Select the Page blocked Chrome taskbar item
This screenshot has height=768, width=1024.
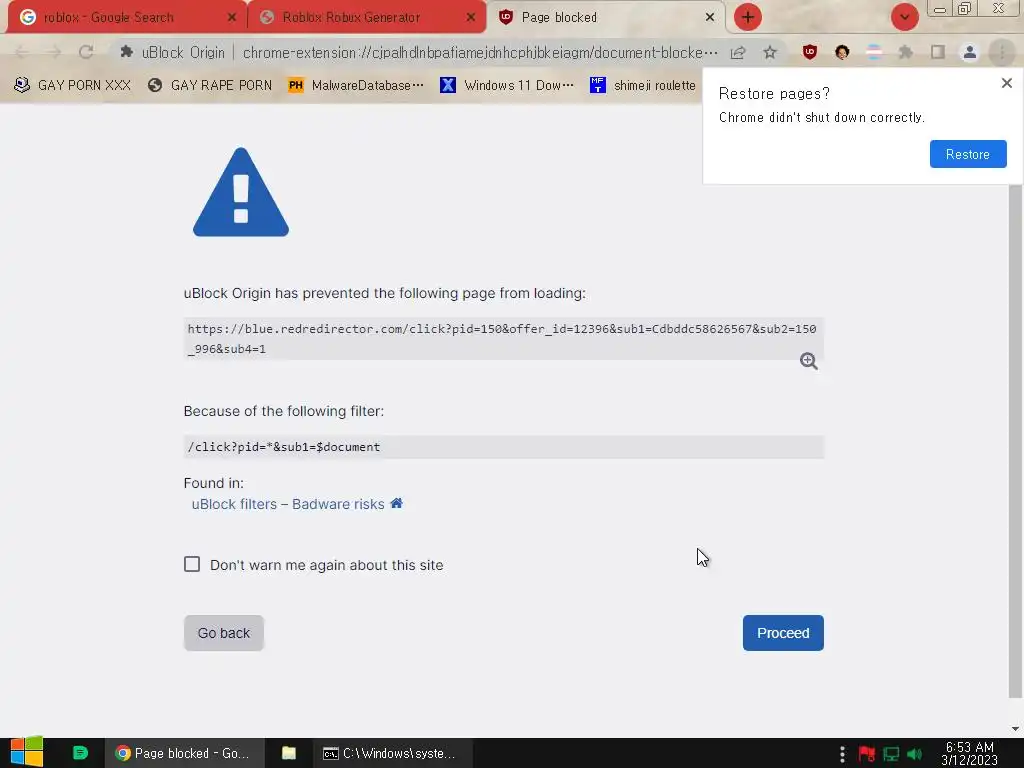[x=184, y=753]
